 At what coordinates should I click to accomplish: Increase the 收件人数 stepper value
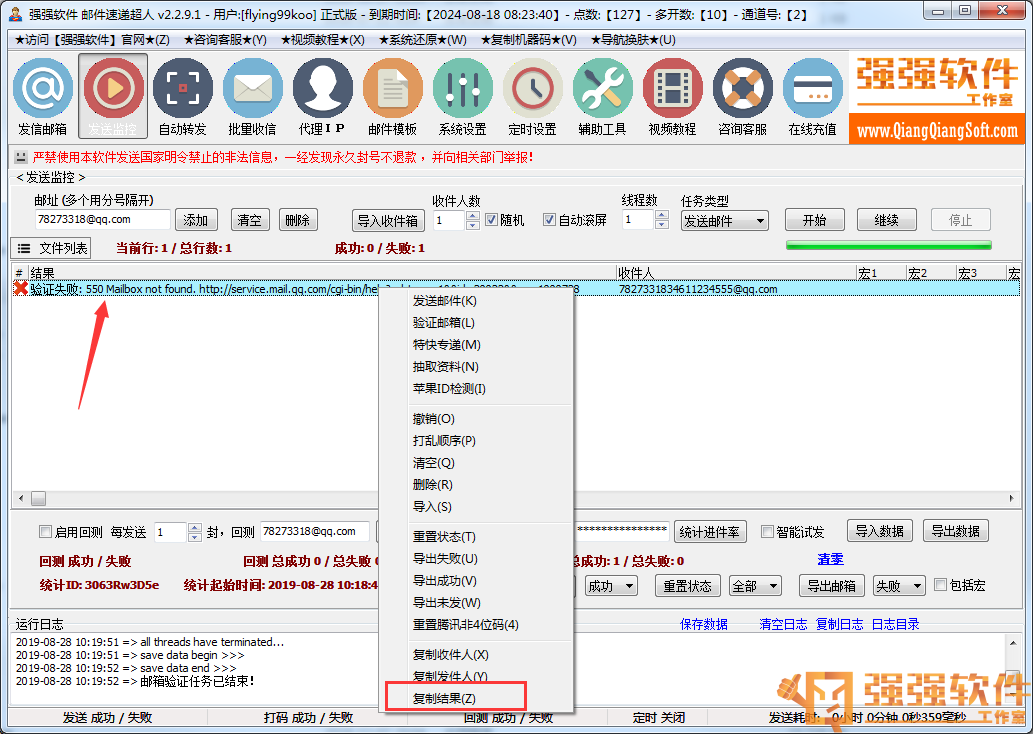click(x=472, y=215)
